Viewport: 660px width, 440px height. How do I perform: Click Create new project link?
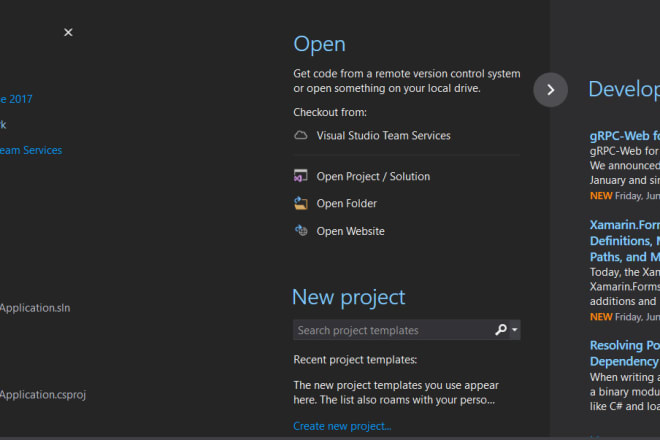coord(342,426)
